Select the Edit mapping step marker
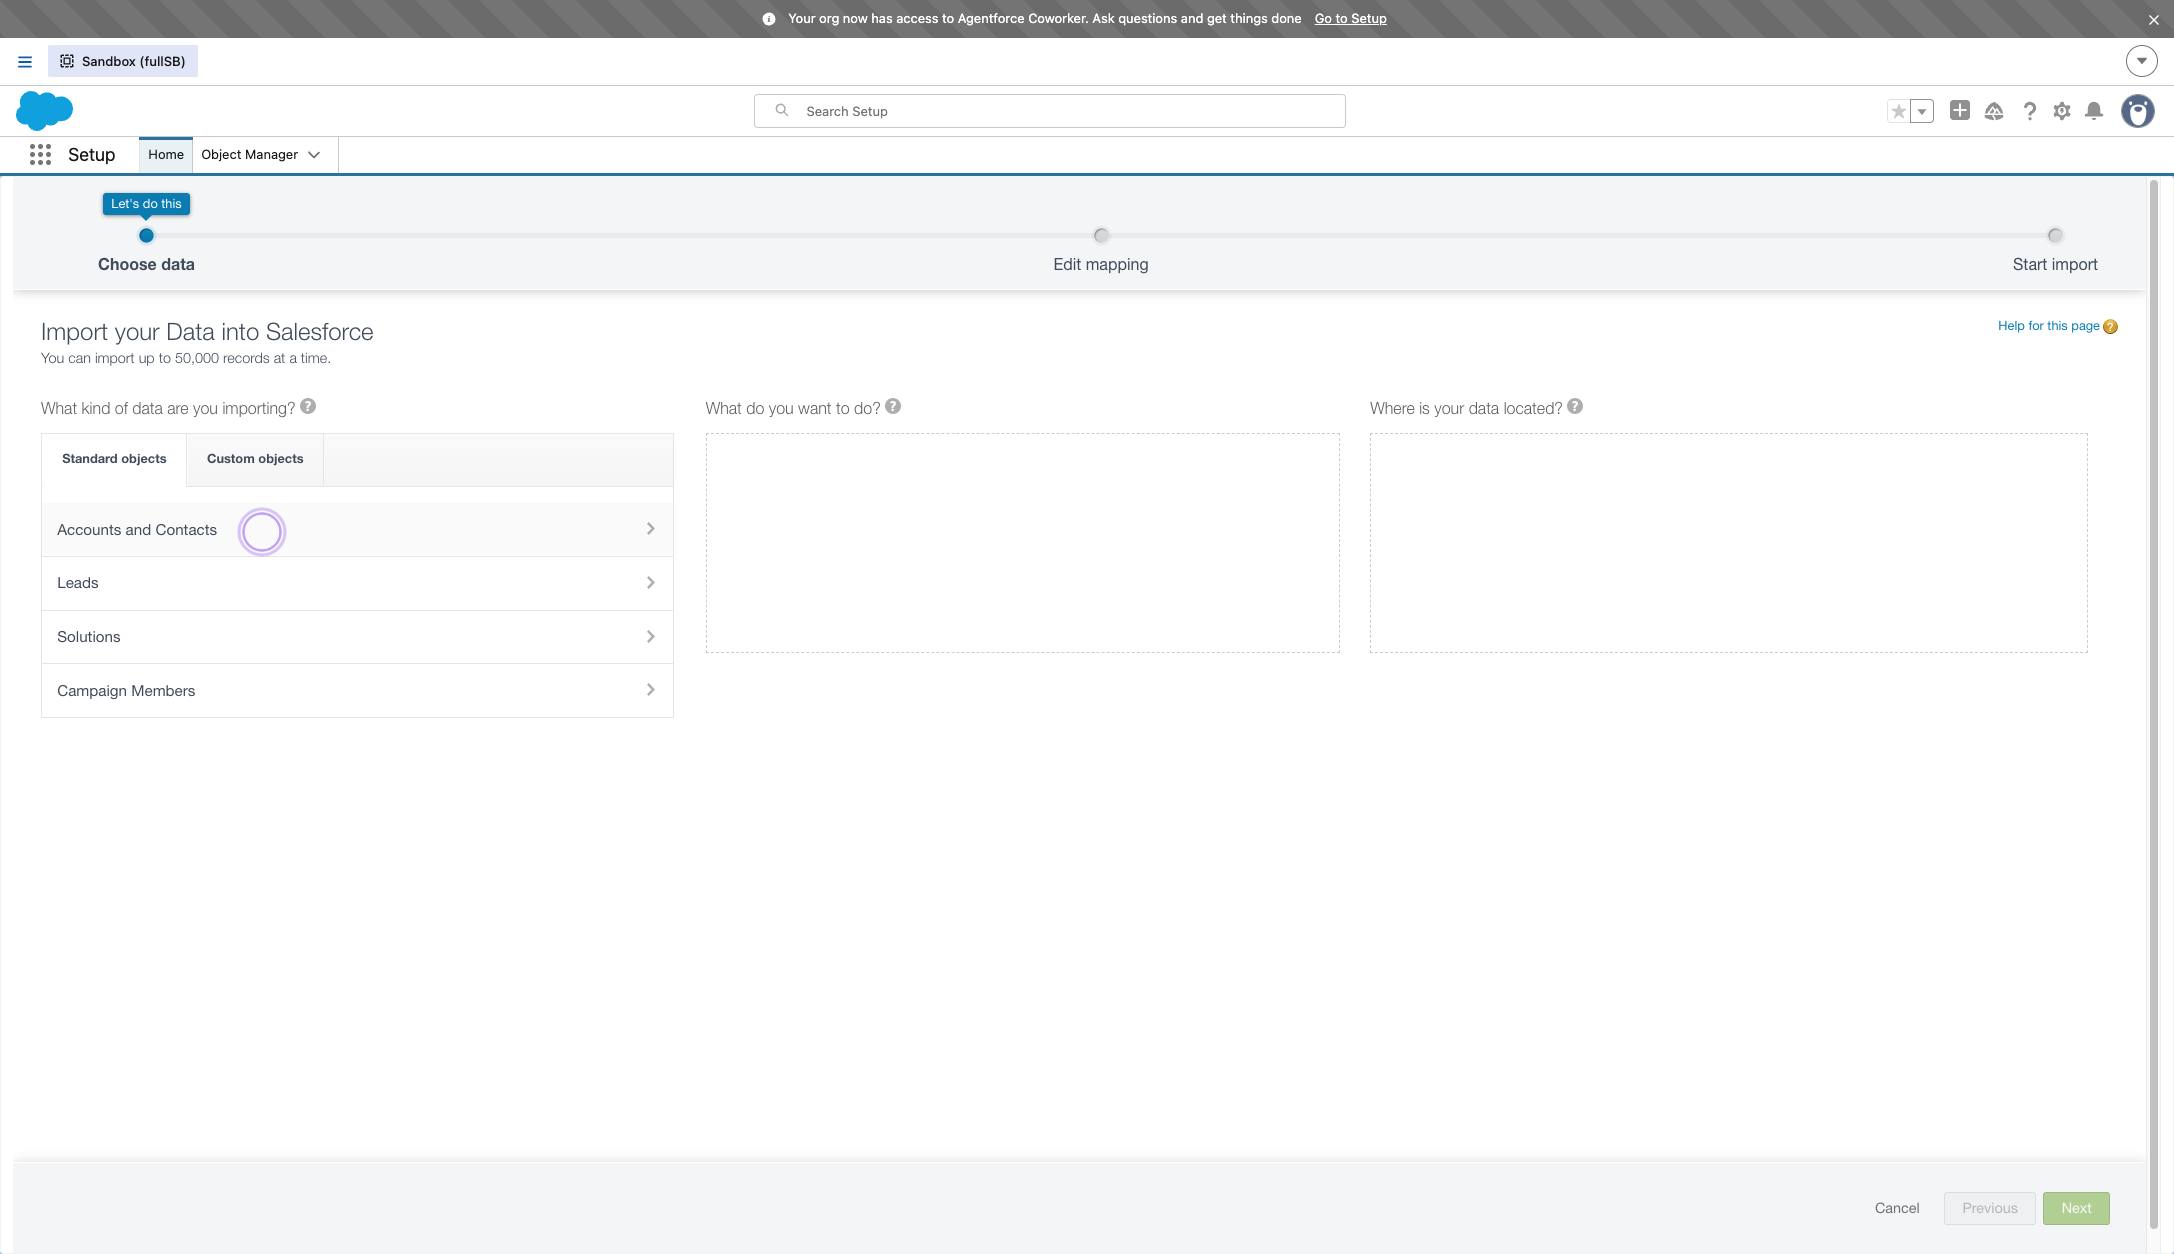The image size is (2174, 1254). tap(1101, 236)
